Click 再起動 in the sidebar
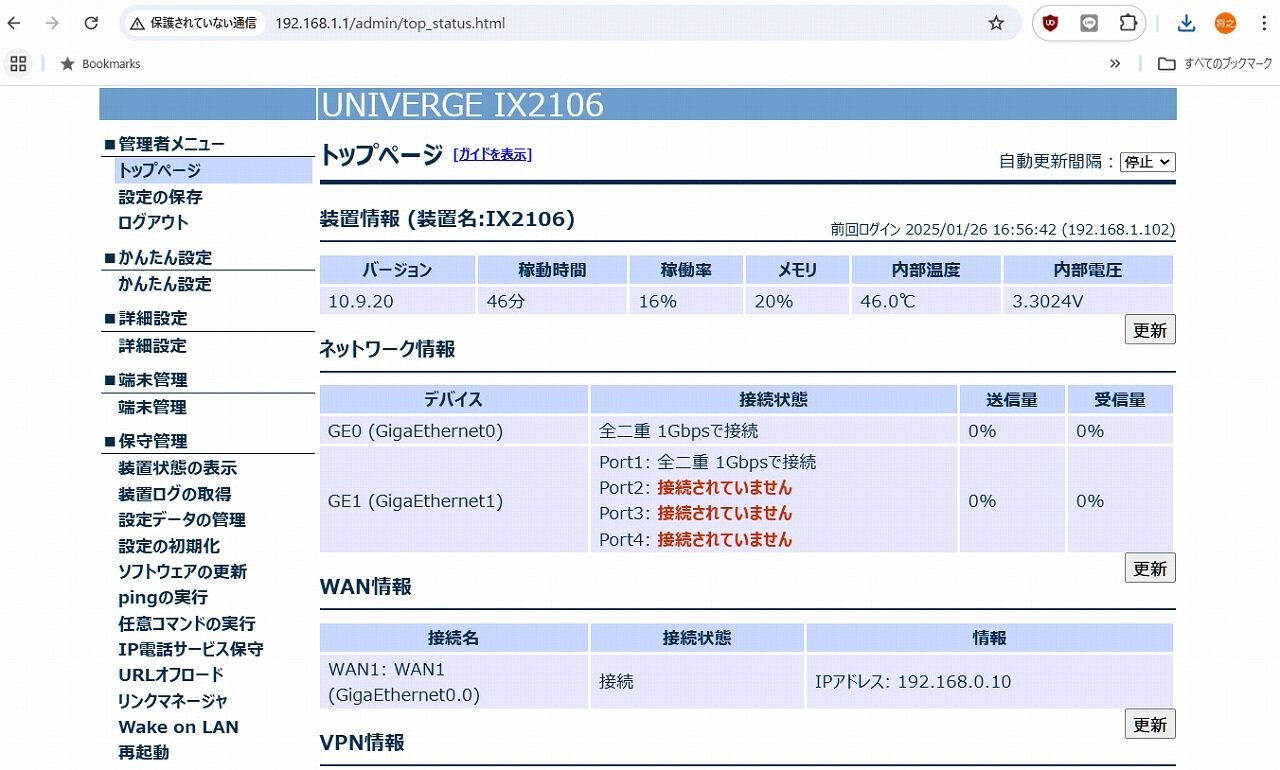1280x770 pixels. tap(144, 752)
